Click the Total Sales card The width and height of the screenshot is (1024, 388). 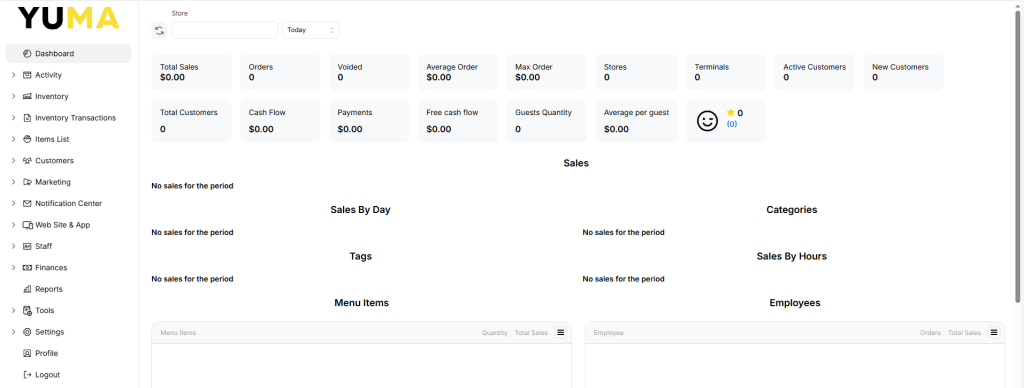point(191,73)
